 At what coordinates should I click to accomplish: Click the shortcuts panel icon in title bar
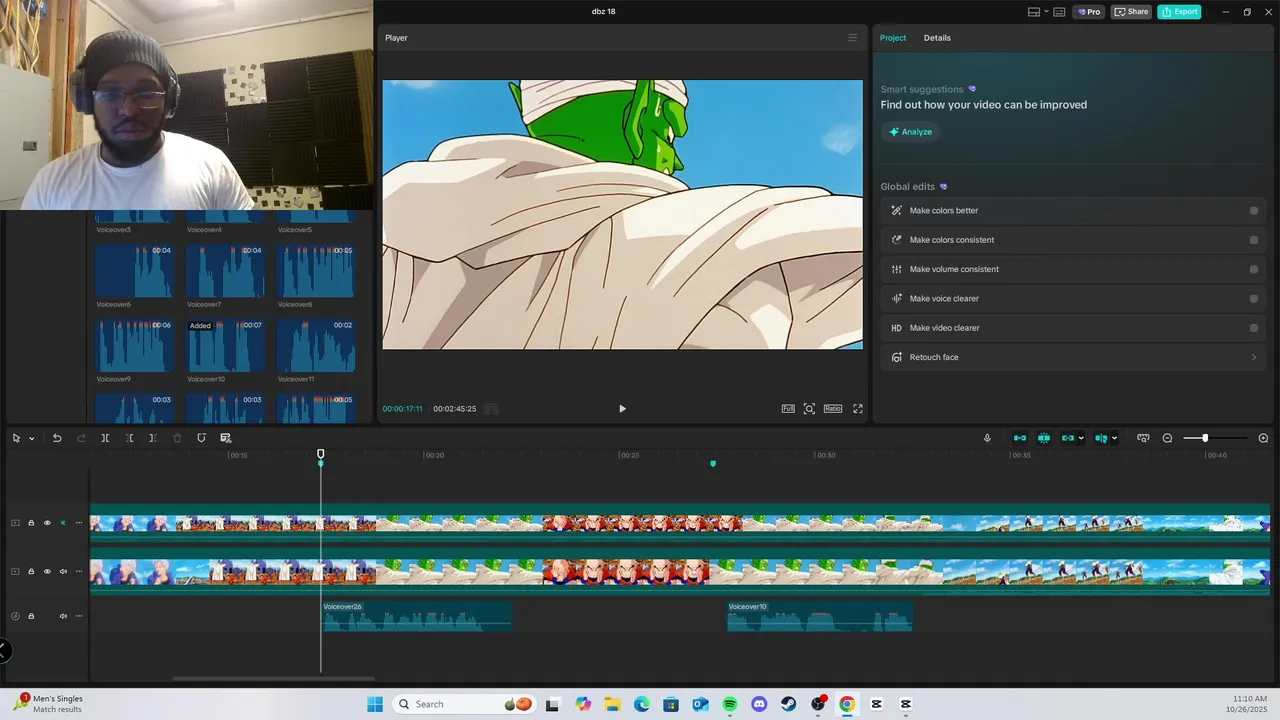click(1059, 12)
